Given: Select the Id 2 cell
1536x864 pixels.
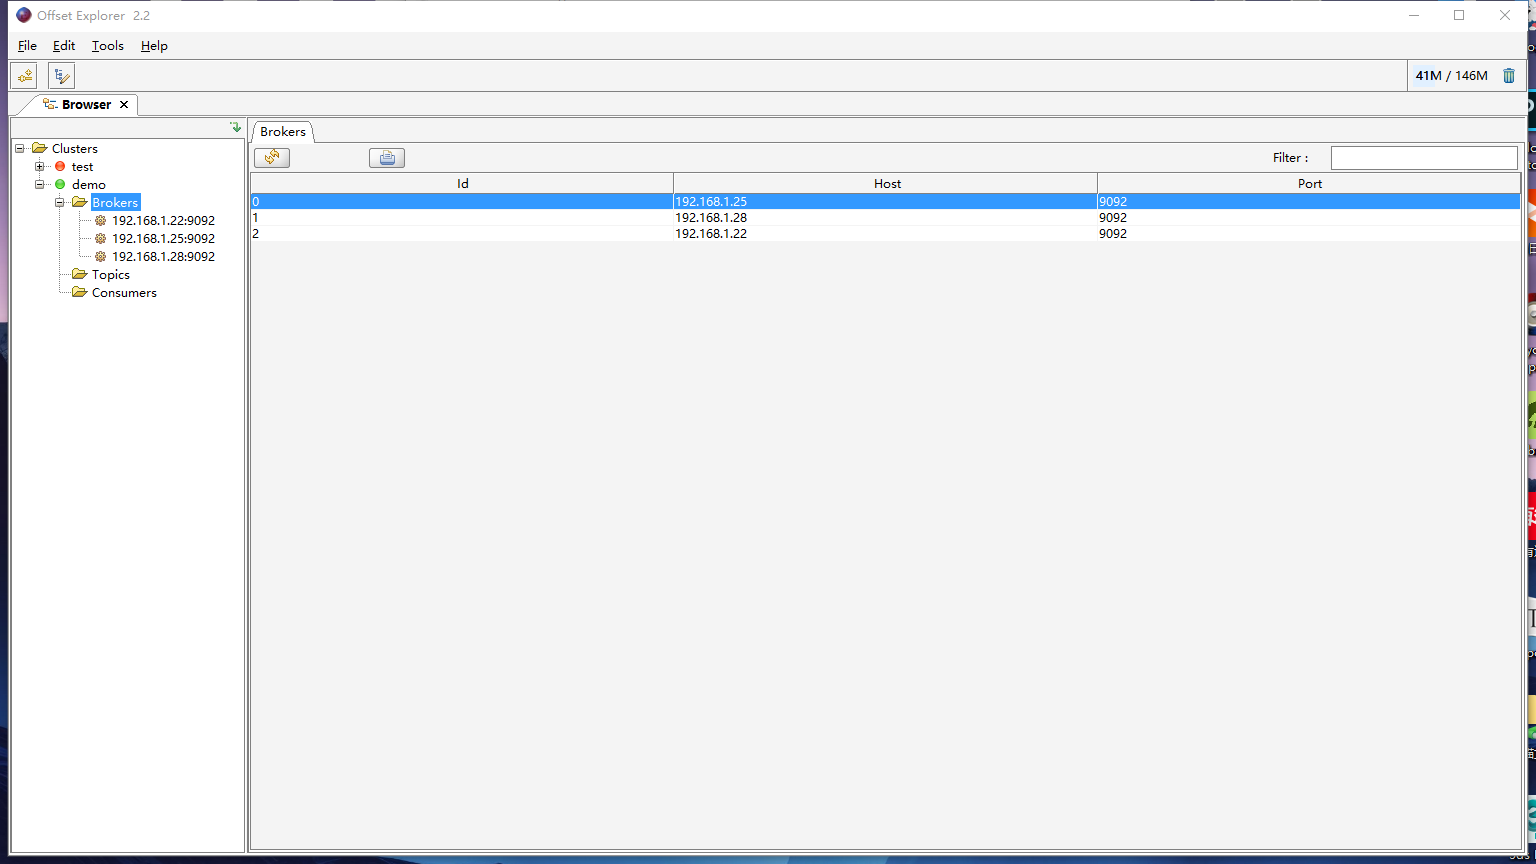Looking at the screenshot, I should (462, 234).
